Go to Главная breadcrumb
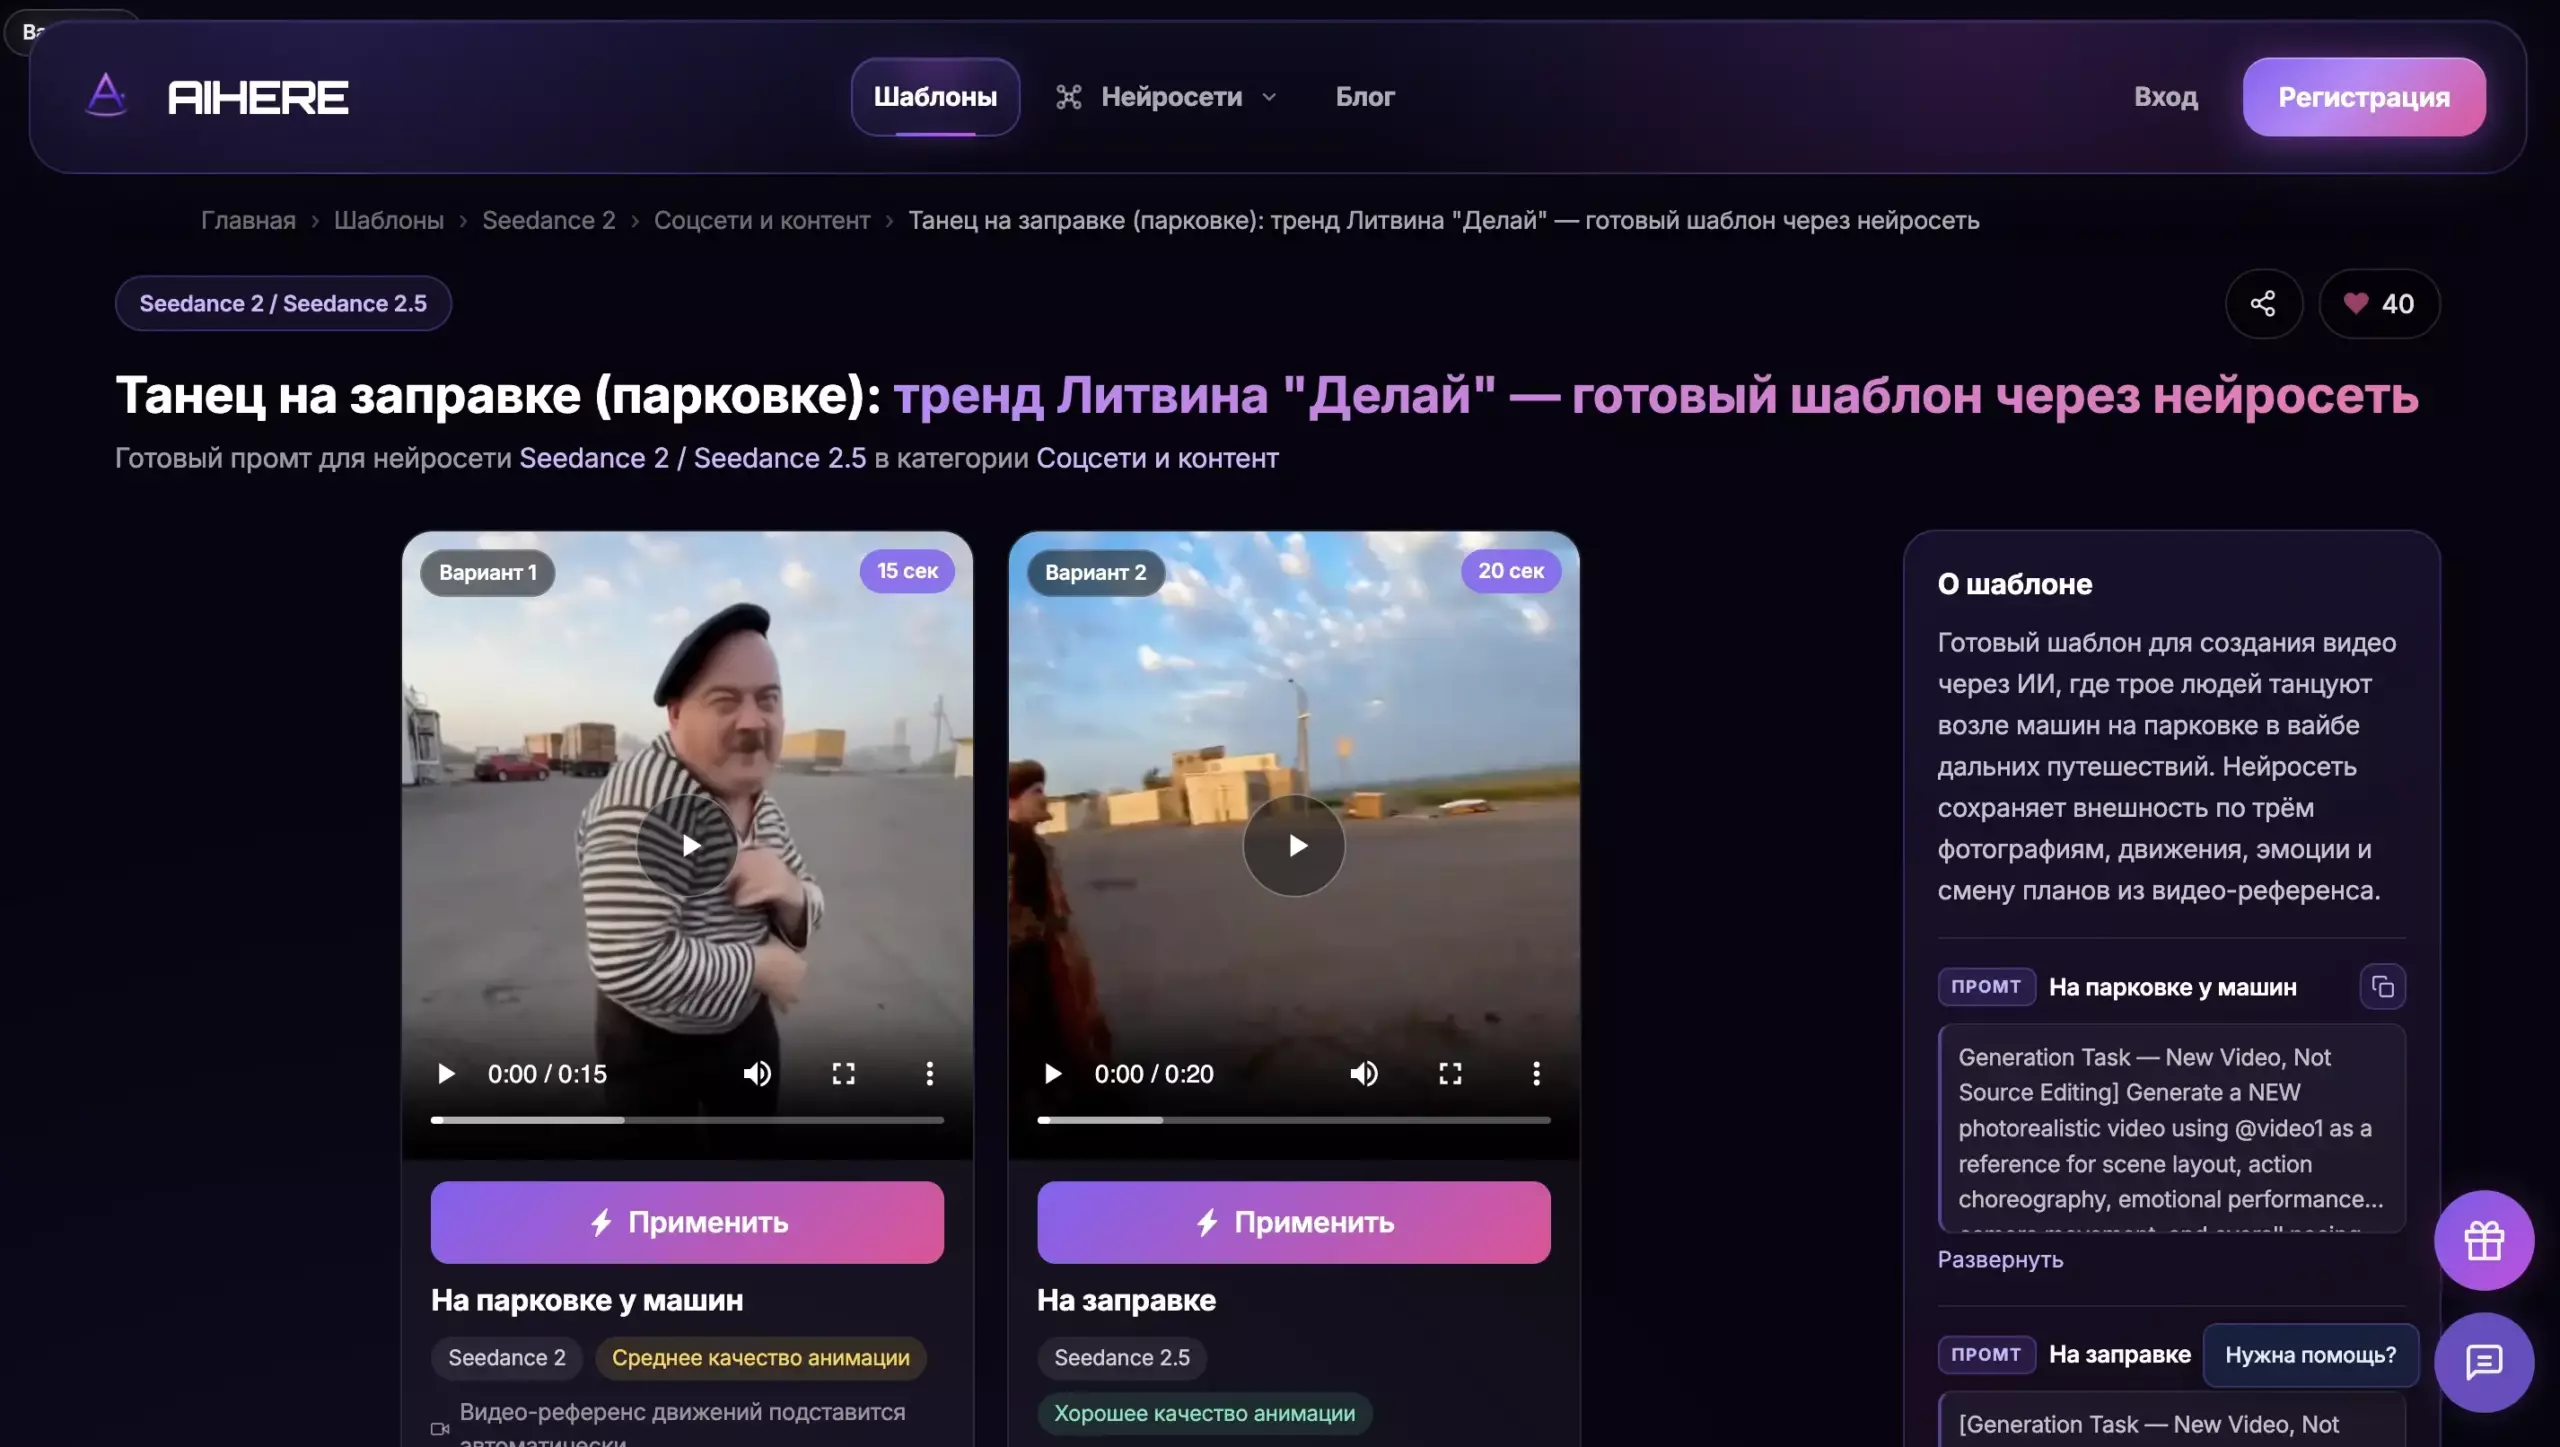The height and width of the screenshot is (1447, 2560). [248, 220]
